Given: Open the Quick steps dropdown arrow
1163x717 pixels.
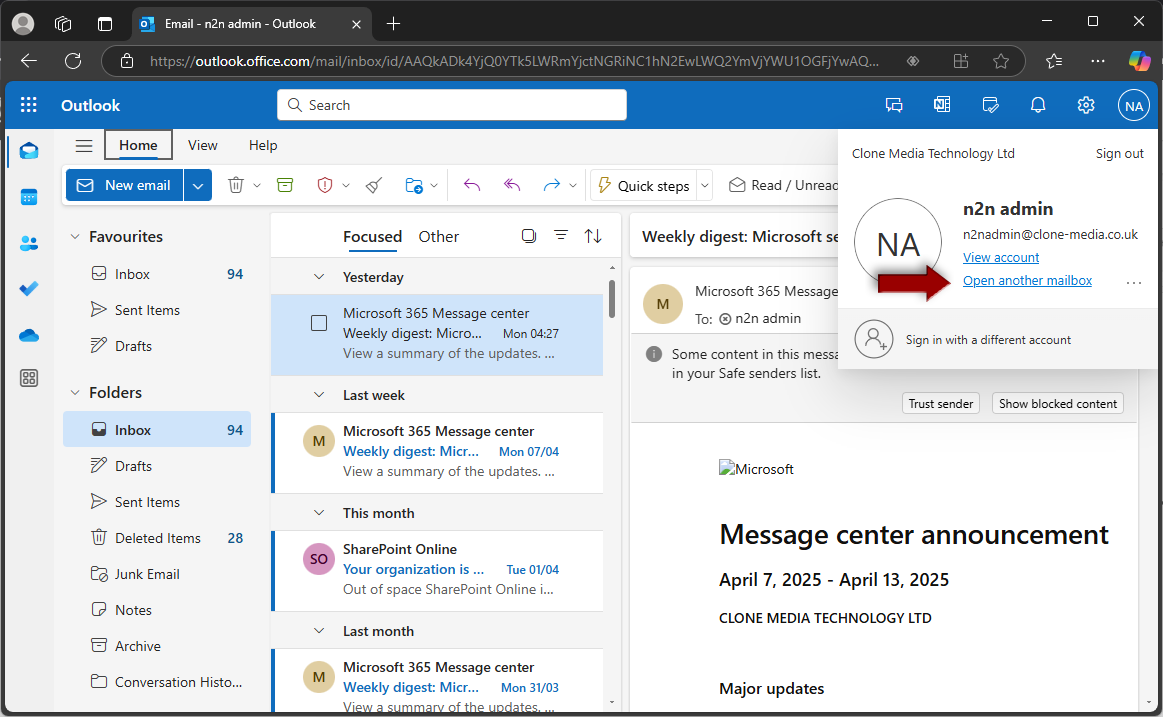Looking at the screenshot, I should [705, 185].
